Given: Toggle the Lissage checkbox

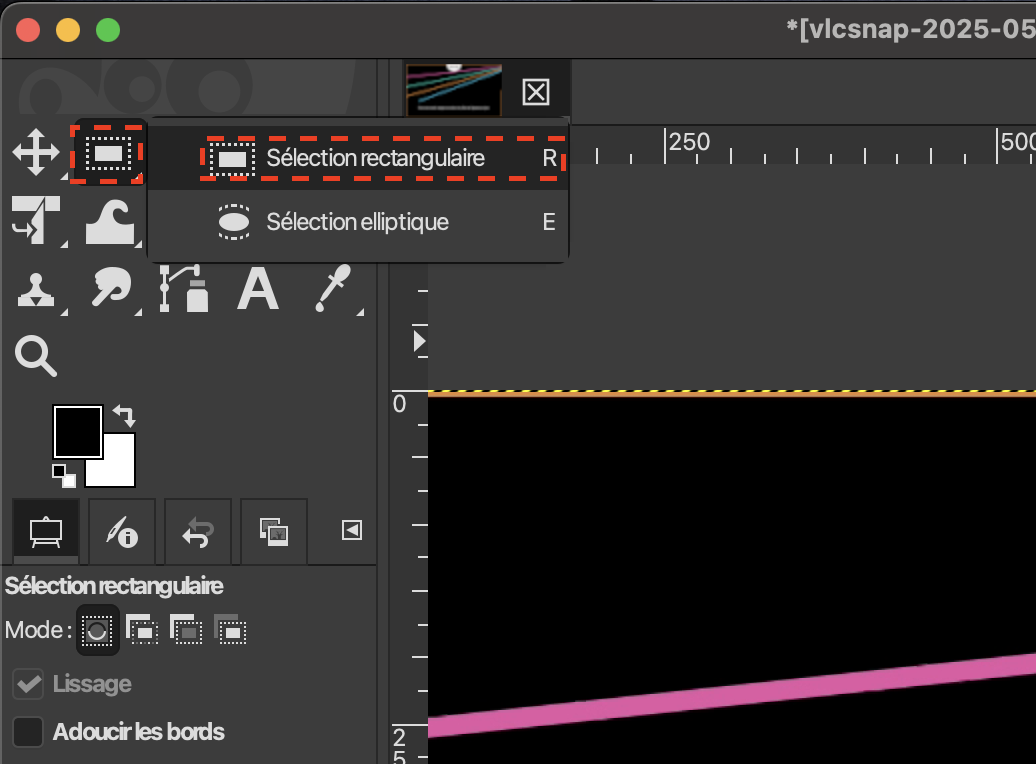Looking at the screenshot, I should (x=28, y=685).
